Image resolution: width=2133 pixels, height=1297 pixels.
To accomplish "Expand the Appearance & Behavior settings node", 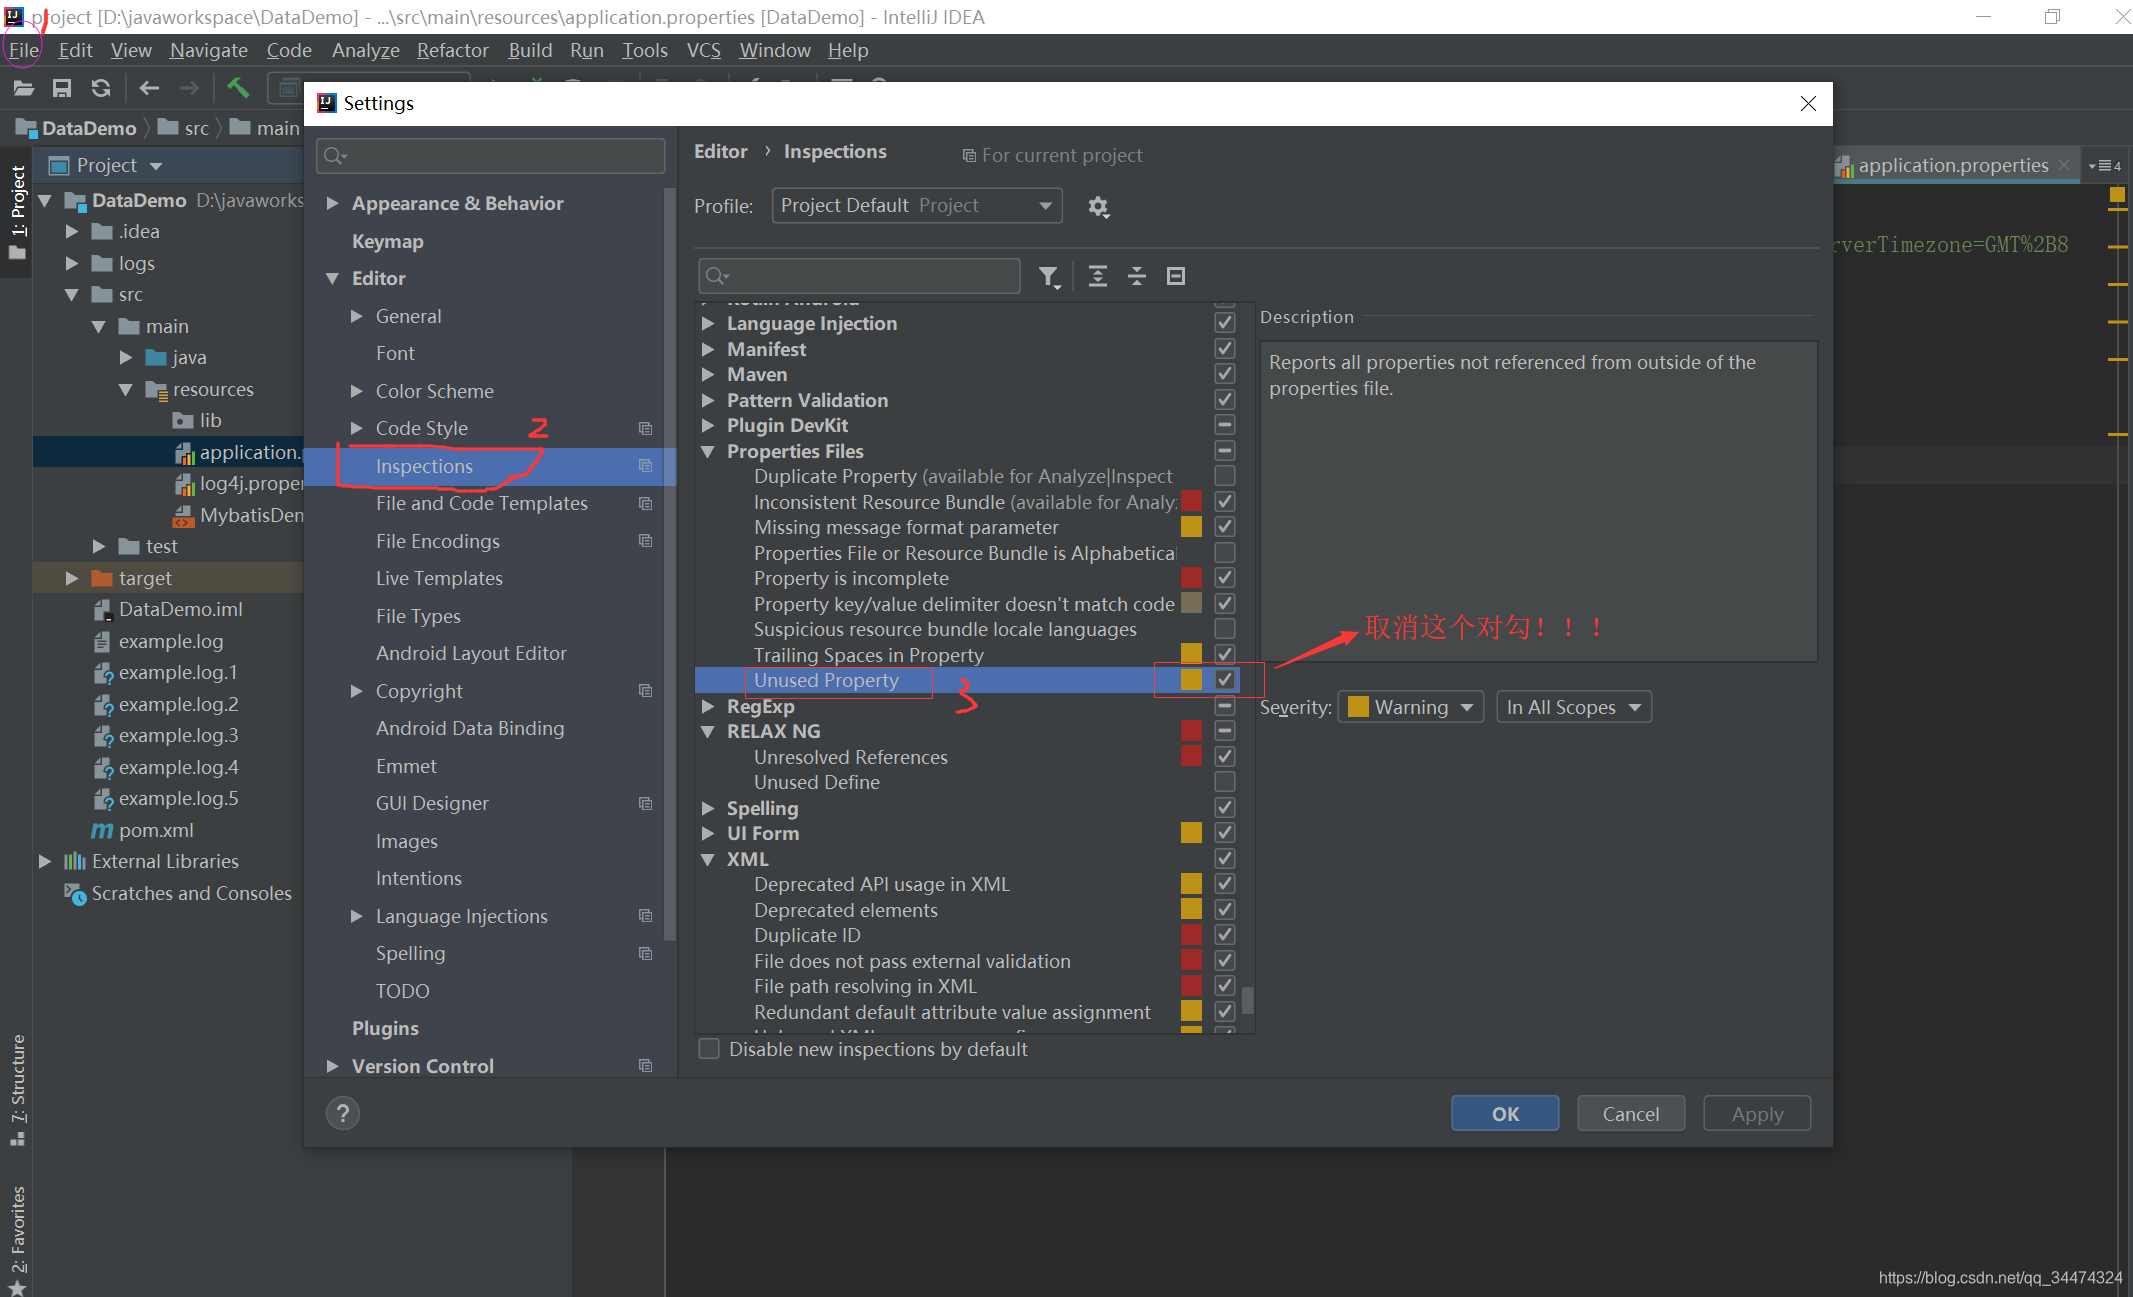I will pos(333,204).
